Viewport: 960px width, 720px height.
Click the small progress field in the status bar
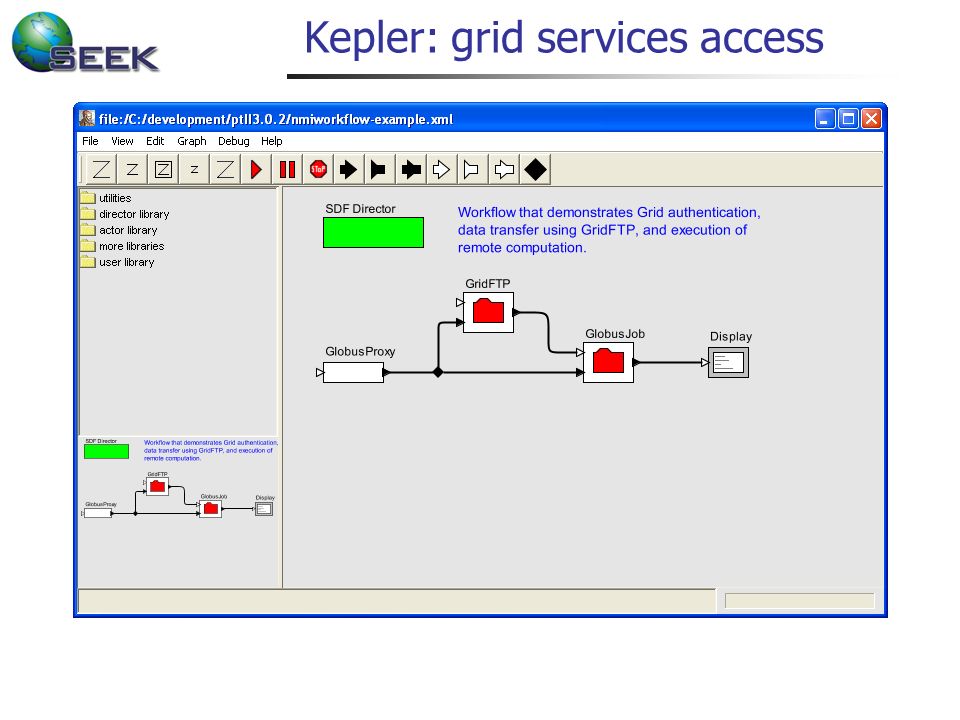[x=800, y=601]
